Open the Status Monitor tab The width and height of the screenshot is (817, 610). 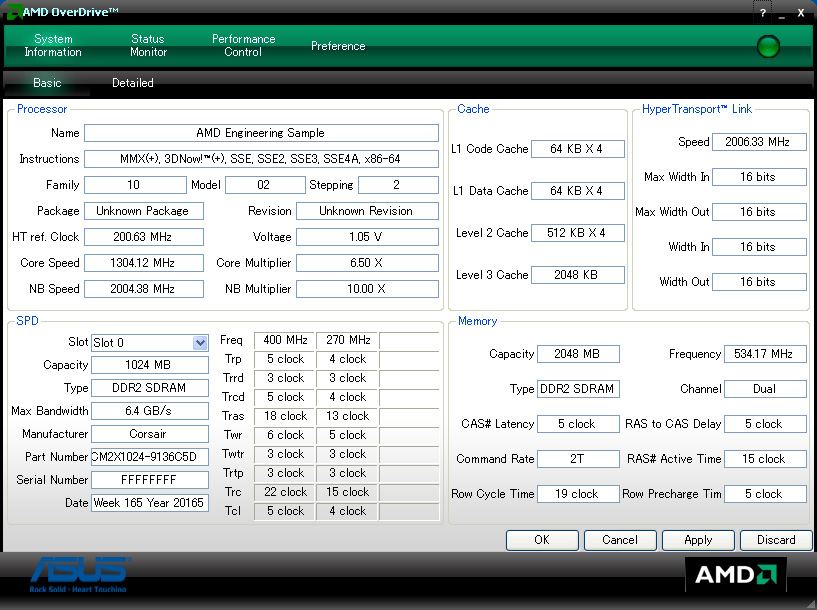coord(148,46)
